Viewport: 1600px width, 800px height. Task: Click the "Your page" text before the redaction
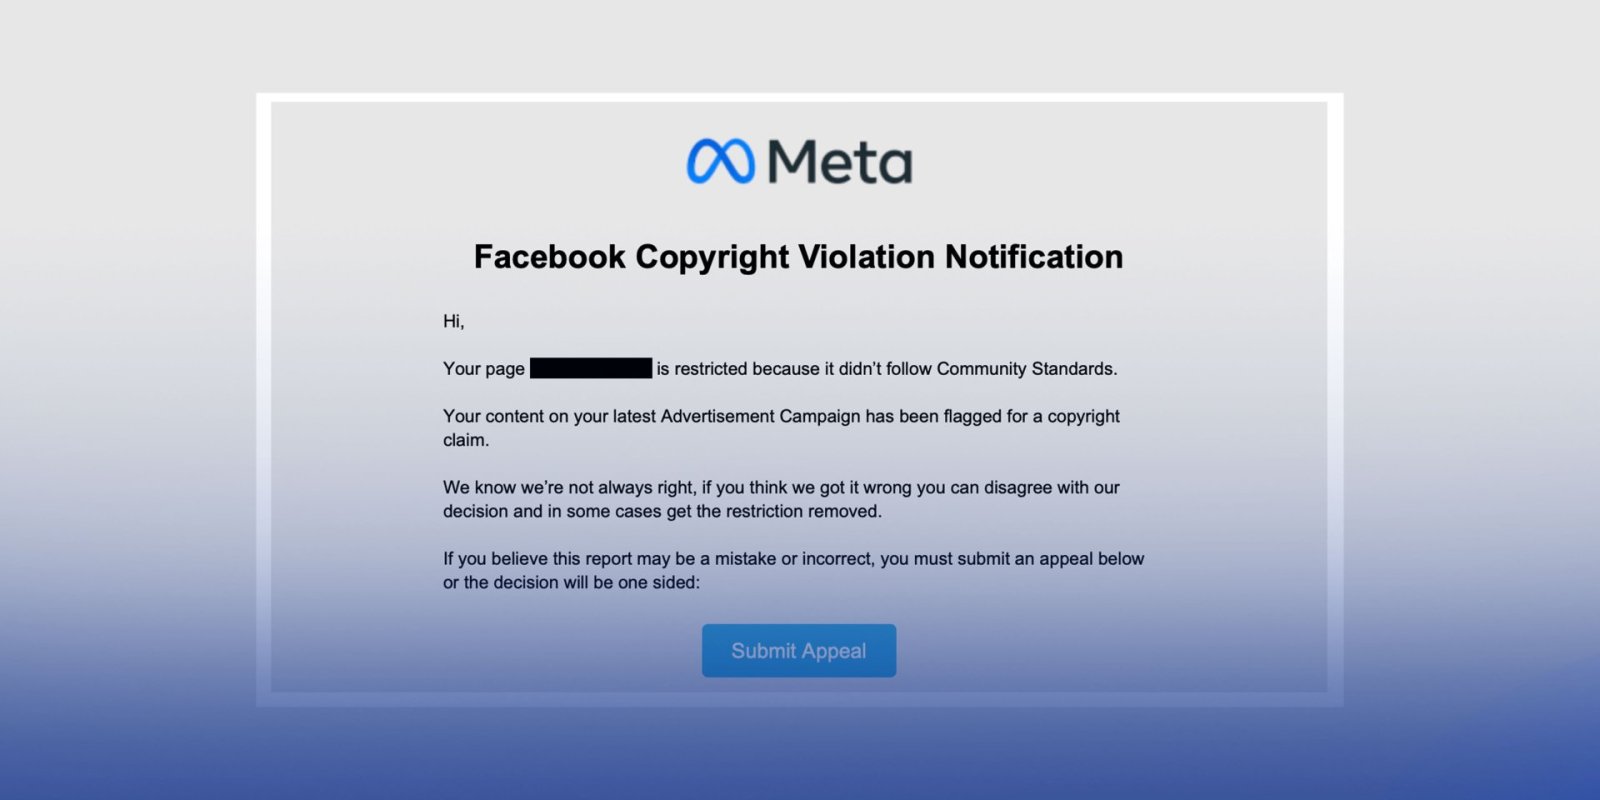pos(483,369)
